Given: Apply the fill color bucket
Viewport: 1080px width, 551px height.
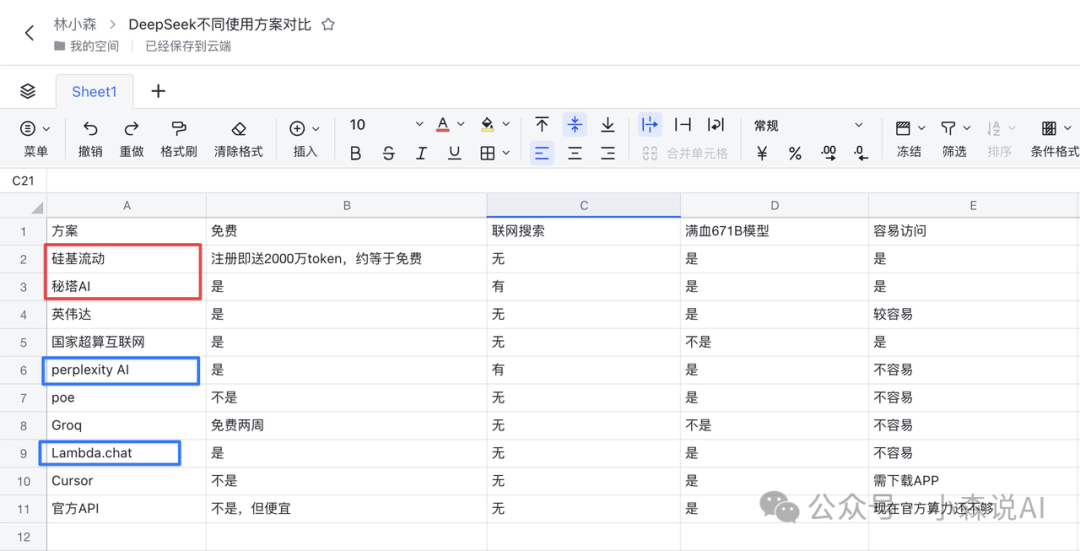Looking at the screenshot, I should pyautogui.click(x=488, y=125).
